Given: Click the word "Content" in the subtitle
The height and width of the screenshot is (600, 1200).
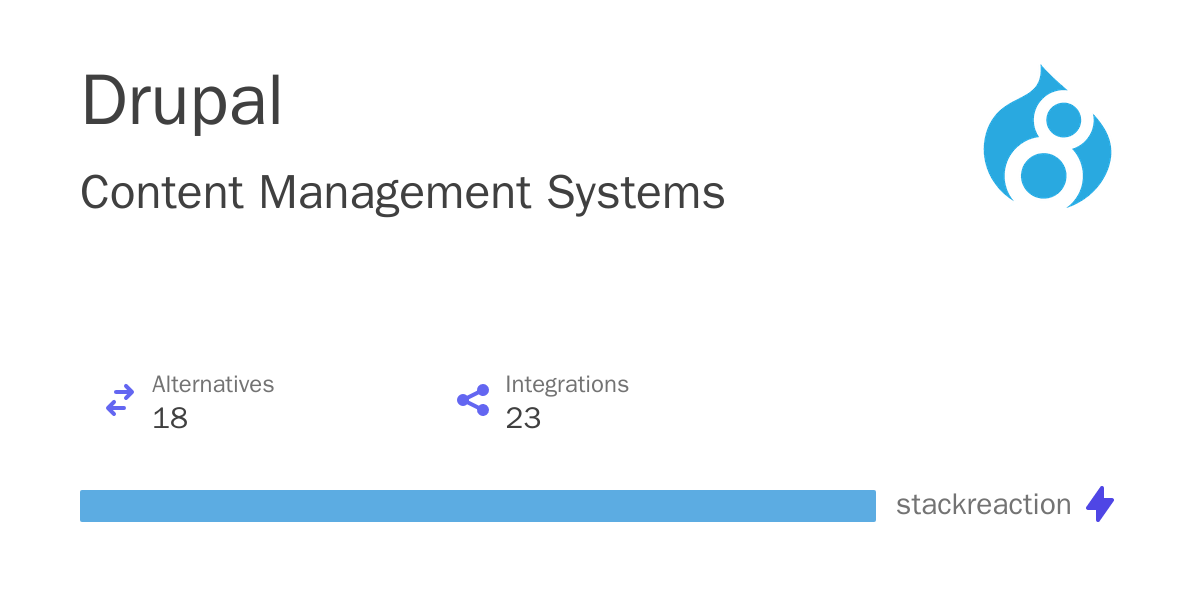Looking at the screenshot, I should [162, 192].
